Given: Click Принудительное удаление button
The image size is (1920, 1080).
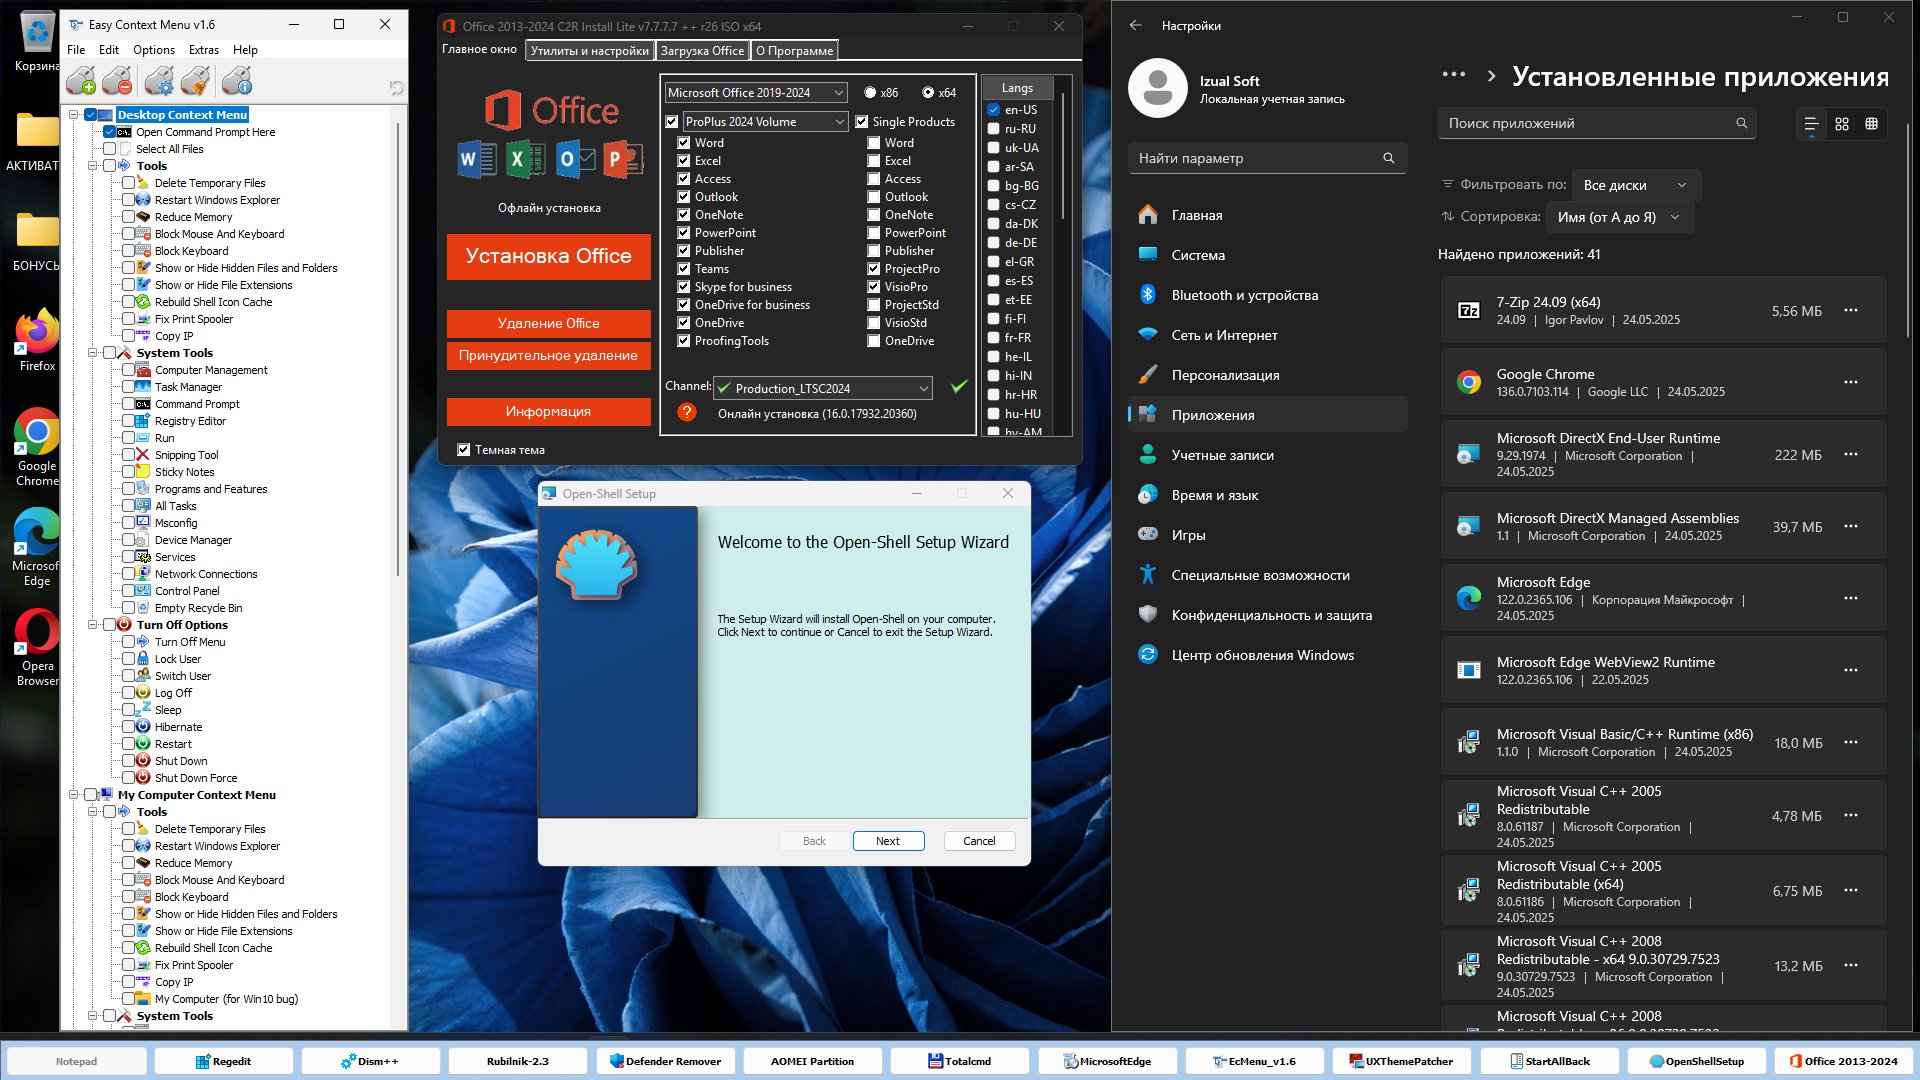Looking at the screenshot, I should tap(548, 355).
